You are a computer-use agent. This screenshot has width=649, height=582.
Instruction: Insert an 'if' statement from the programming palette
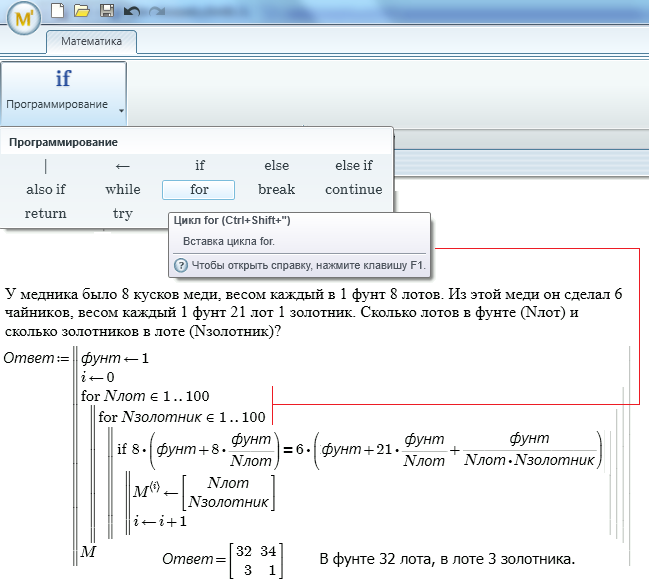(x=200, y=166)
